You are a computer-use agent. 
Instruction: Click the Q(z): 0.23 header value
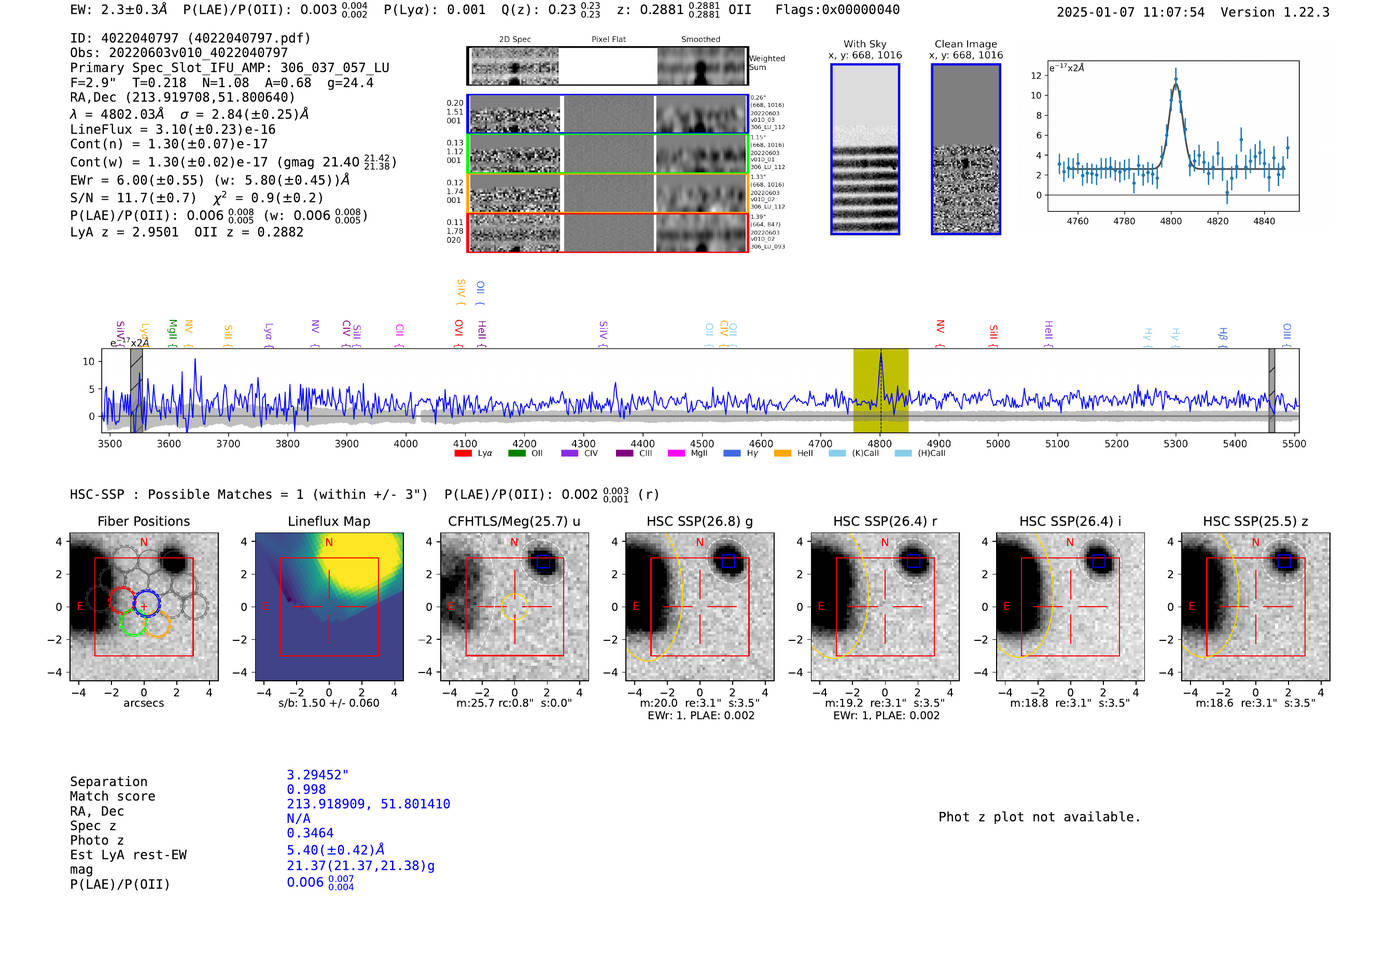click(x=550, y=10)
